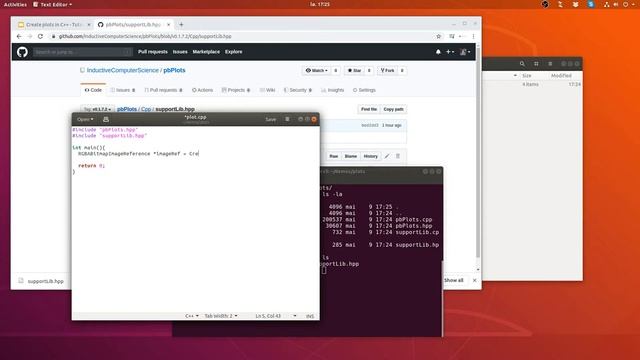Screen dimensions: 640x360
Task: Open the Issues tab of repository
Action: click(123, 90)
